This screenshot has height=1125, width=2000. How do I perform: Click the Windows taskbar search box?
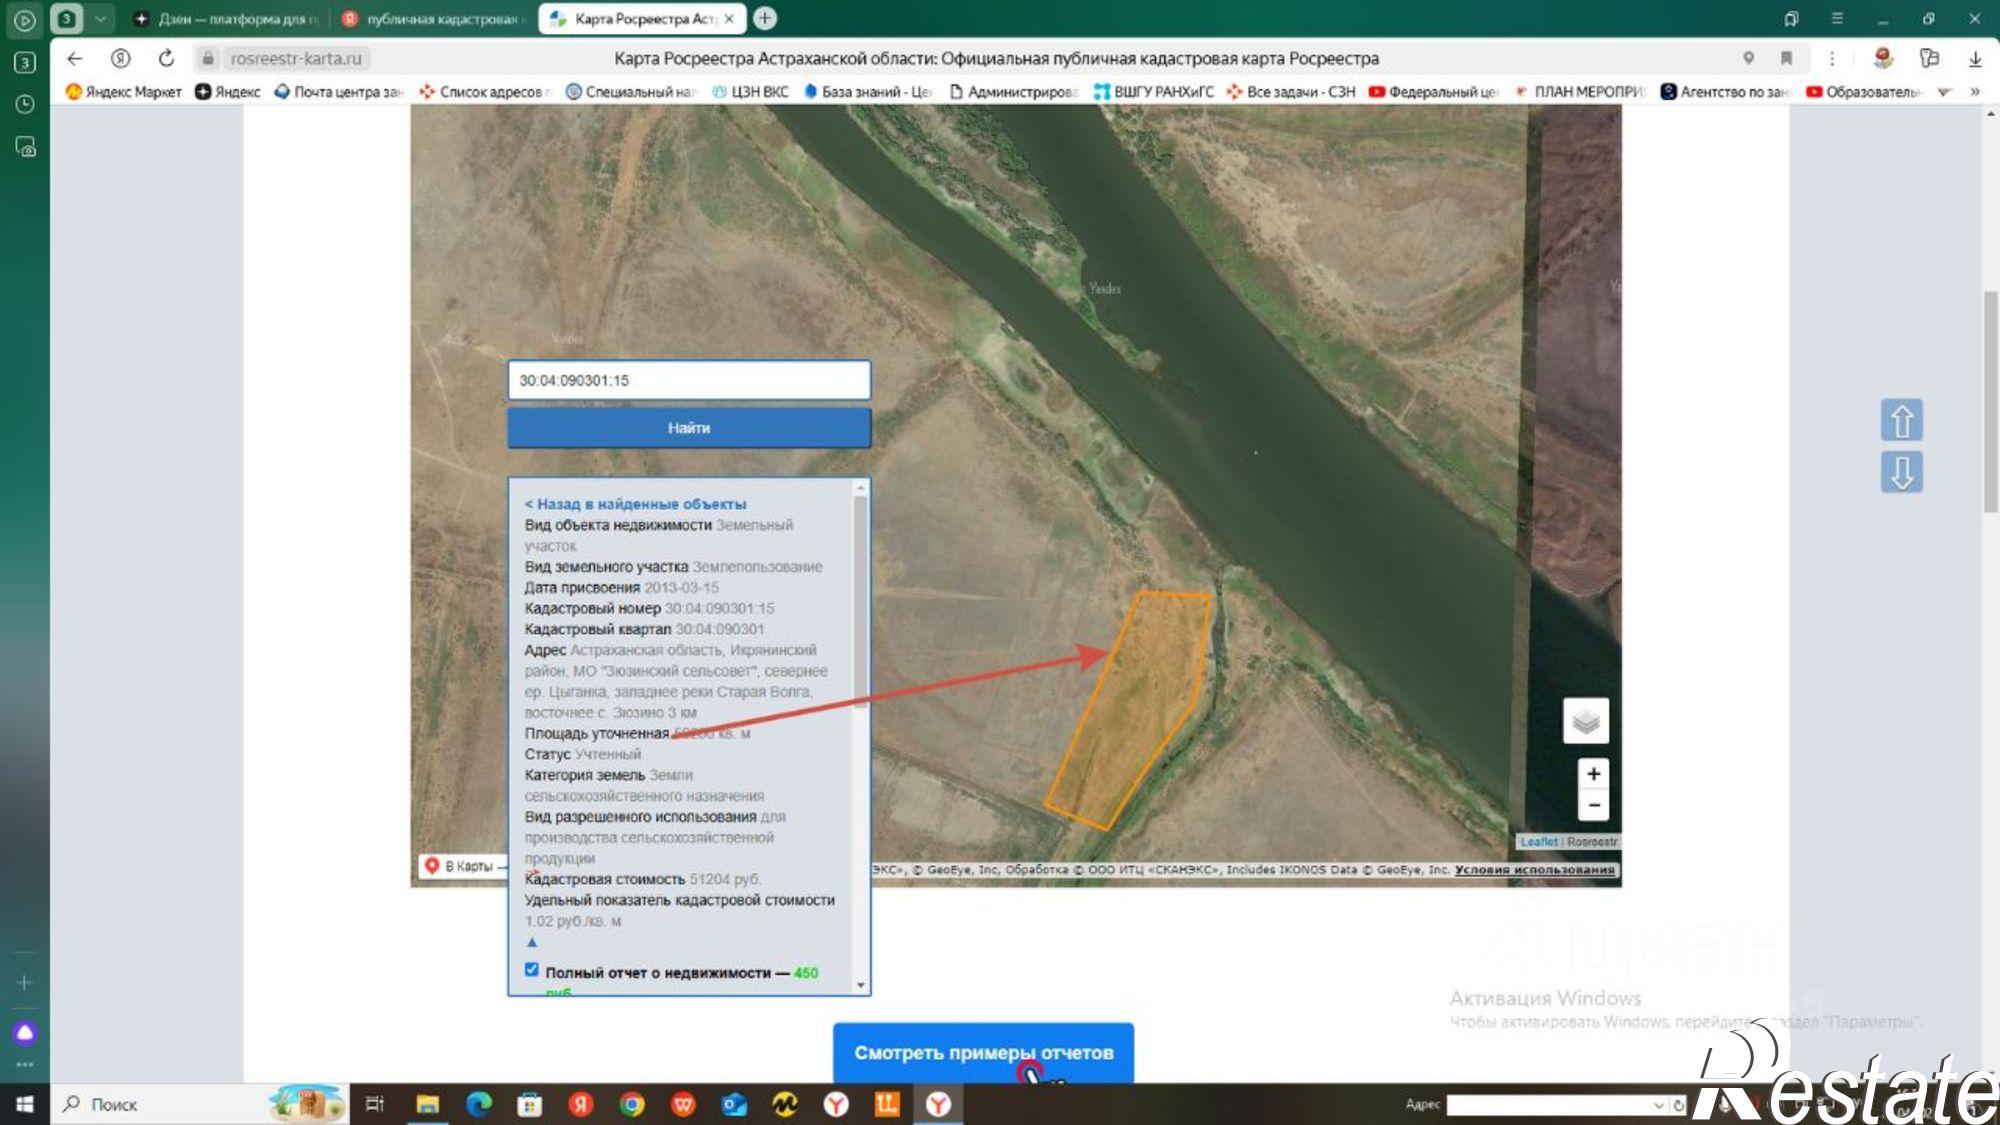(200, 1104)
